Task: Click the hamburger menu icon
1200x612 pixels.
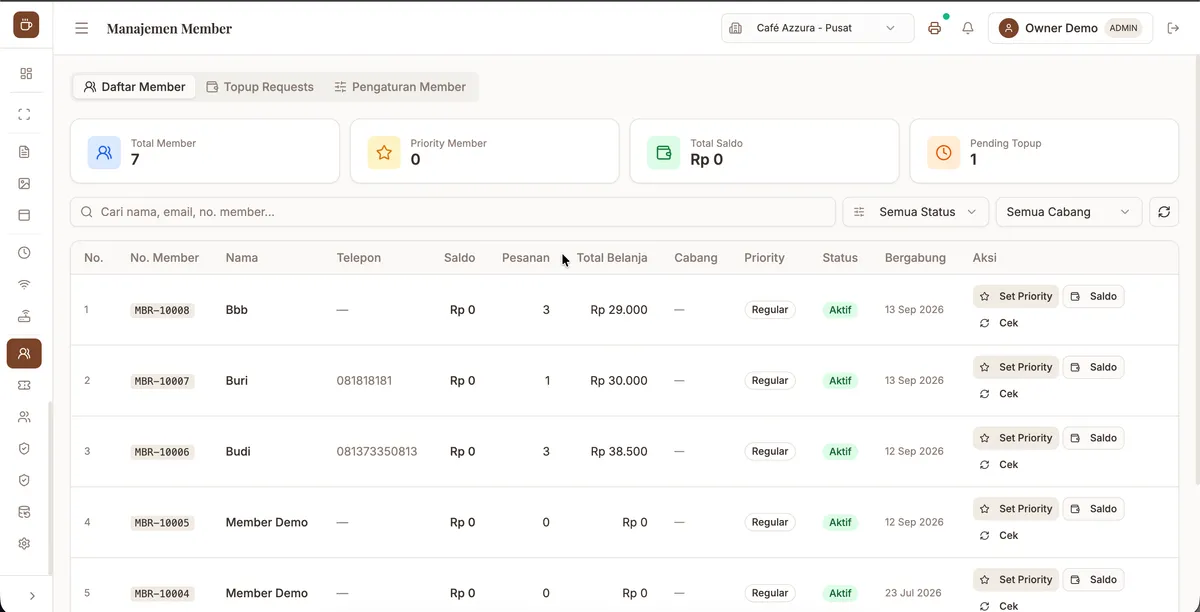Action: [82, 28]
